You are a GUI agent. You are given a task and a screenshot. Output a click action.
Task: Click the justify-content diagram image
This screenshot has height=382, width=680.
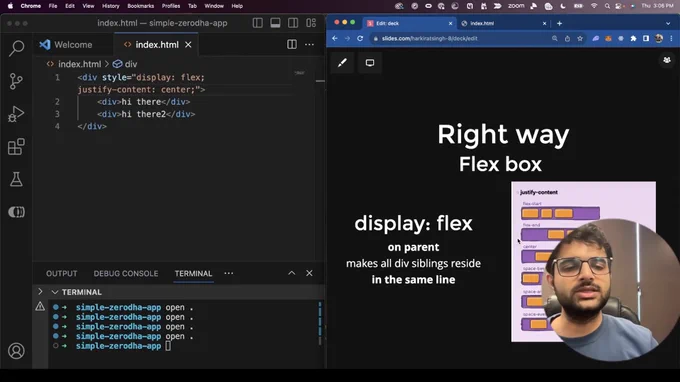click(x=583, y=261)
